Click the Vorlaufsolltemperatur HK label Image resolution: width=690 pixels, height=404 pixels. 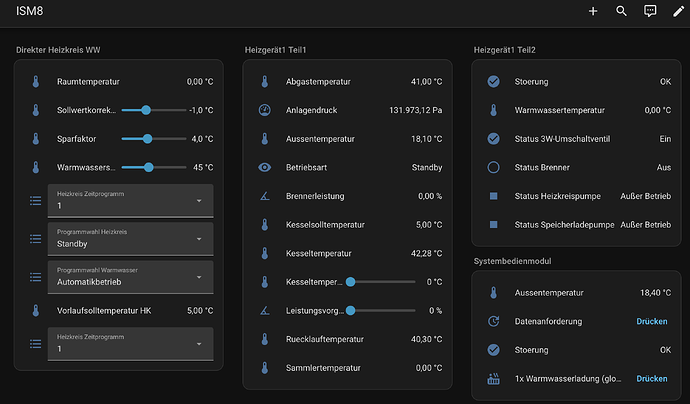104,310
